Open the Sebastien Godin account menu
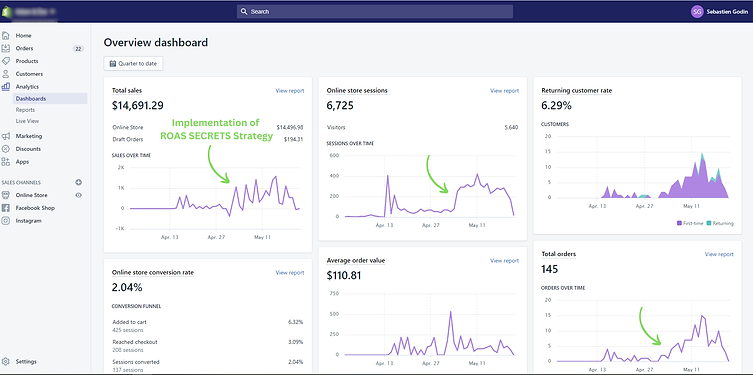Image resolution: width=753 pixels, height=375 pixels. (x=718, y=12)
